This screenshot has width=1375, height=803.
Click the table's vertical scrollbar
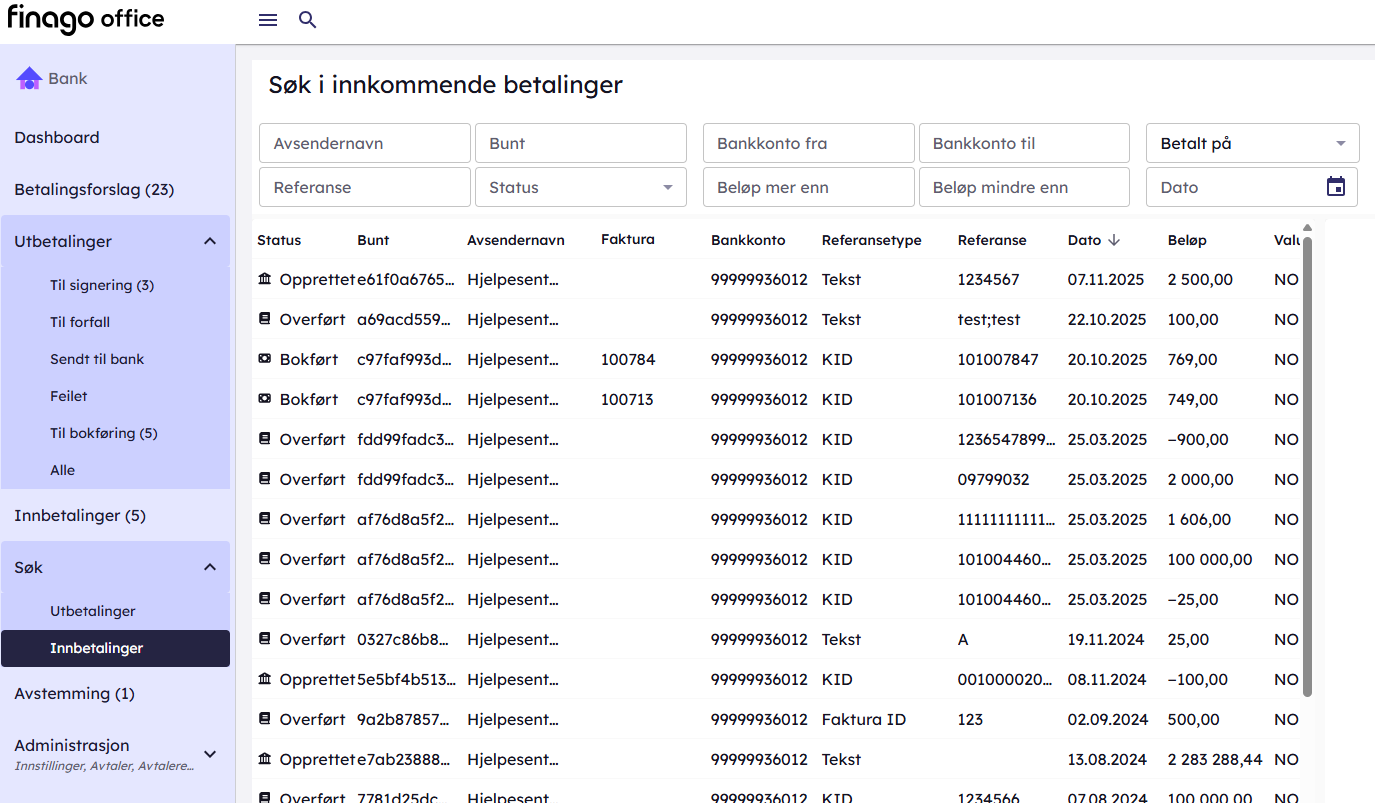tap(1307, 460)
